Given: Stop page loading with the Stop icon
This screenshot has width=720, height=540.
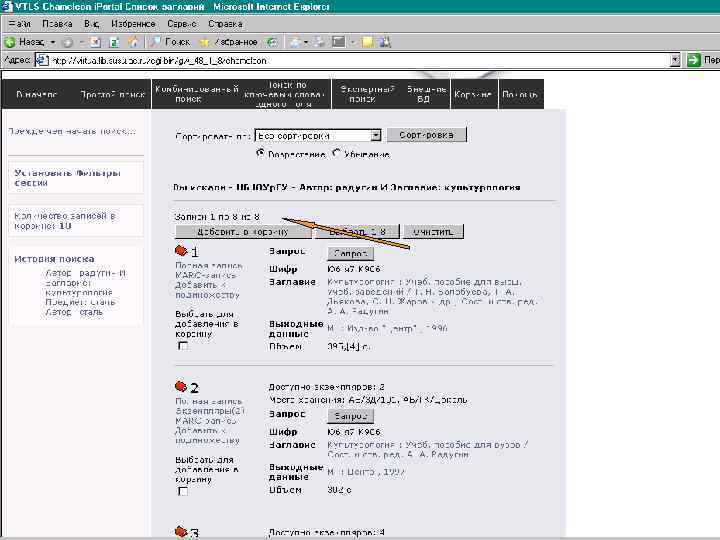Looking at the screenshot, I should point(96,42).
